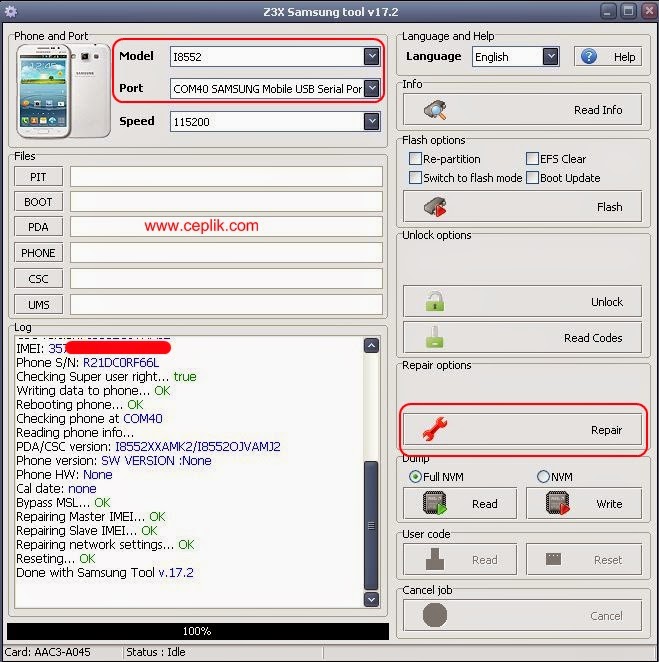Click the log scroll down arrow
659x662 pixels.
tap(371, 599)
